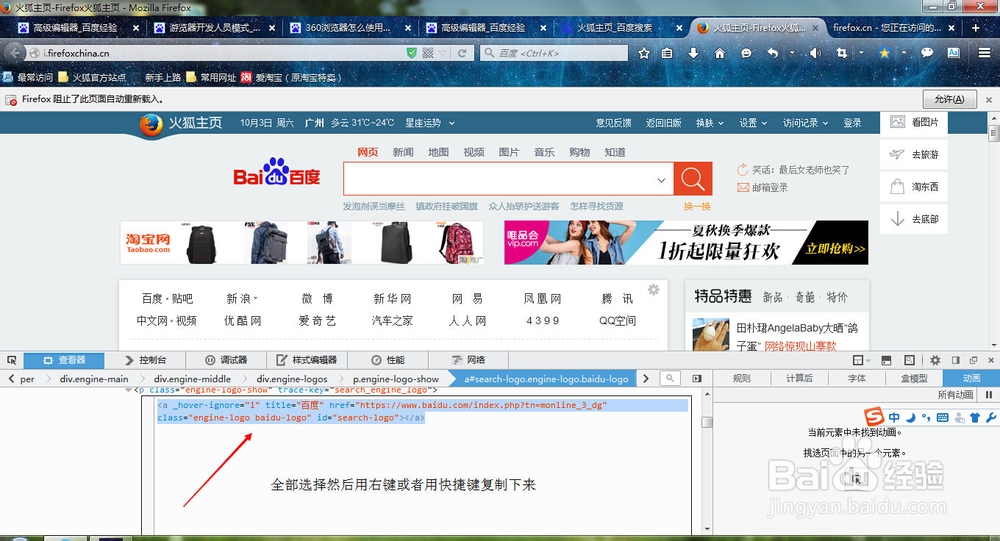Viewport: 1000px width, 541px height.
Task: Click the 登录 login link
Action: click(x=853, y=123)
